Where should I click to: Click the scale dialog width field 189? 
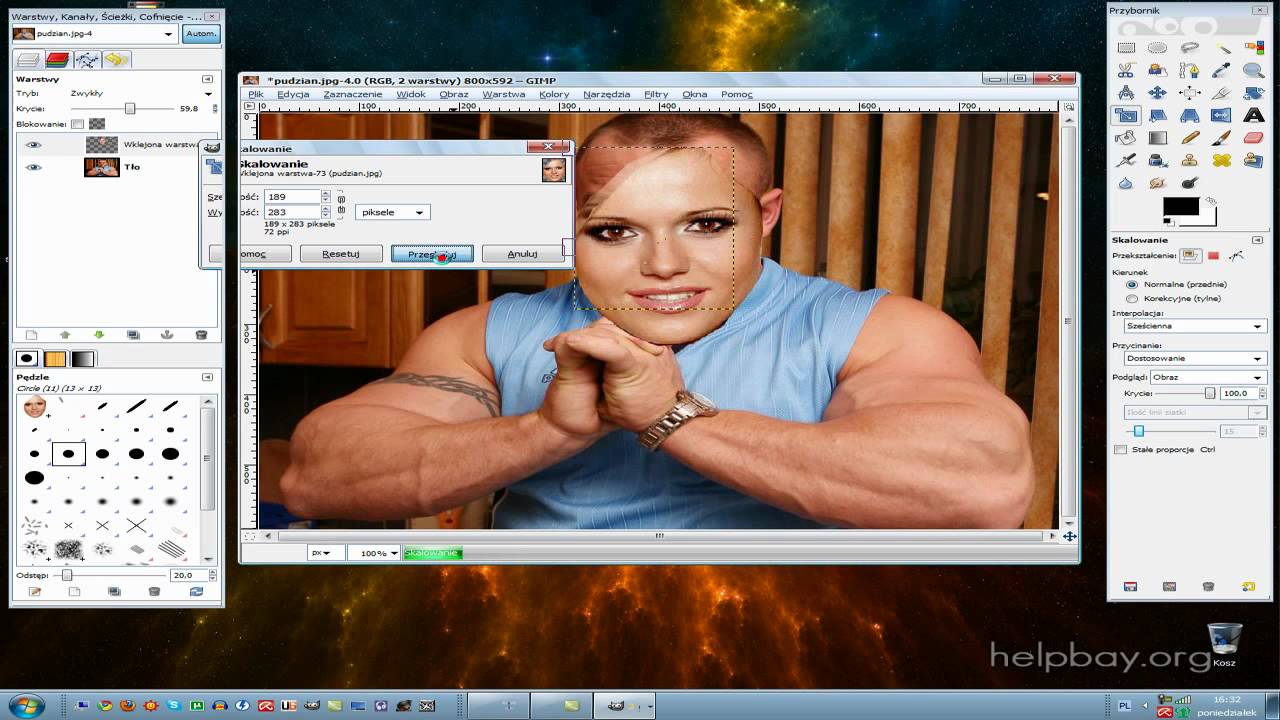pyautogui.click(x=292, y=197)
